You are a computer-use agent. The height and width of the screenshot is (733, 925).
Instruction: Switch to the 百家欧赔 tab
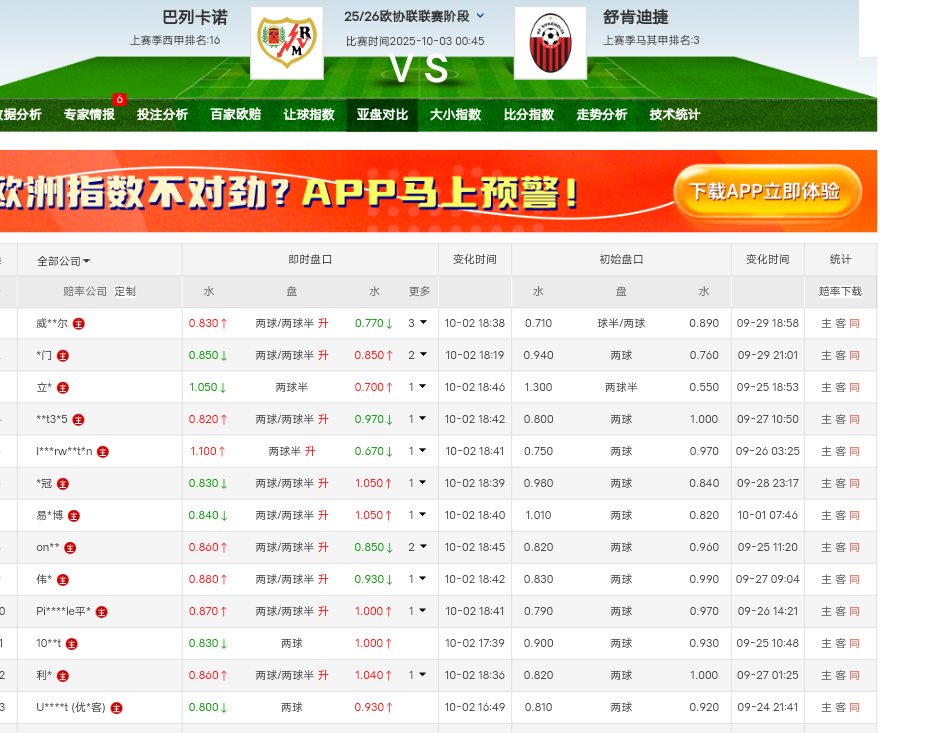[235, 115]
